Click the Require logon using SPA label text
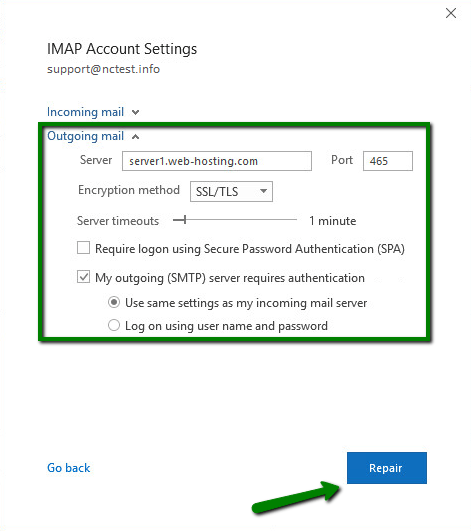The width and height of the screenshot is (471, 531). (250, 249)
